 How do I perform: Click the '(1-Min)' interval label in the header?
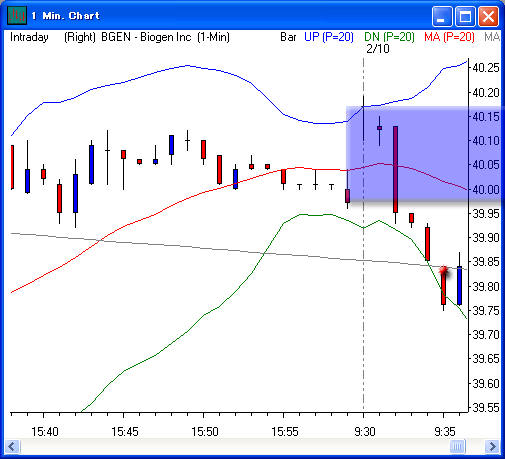(x=213, y=37)
